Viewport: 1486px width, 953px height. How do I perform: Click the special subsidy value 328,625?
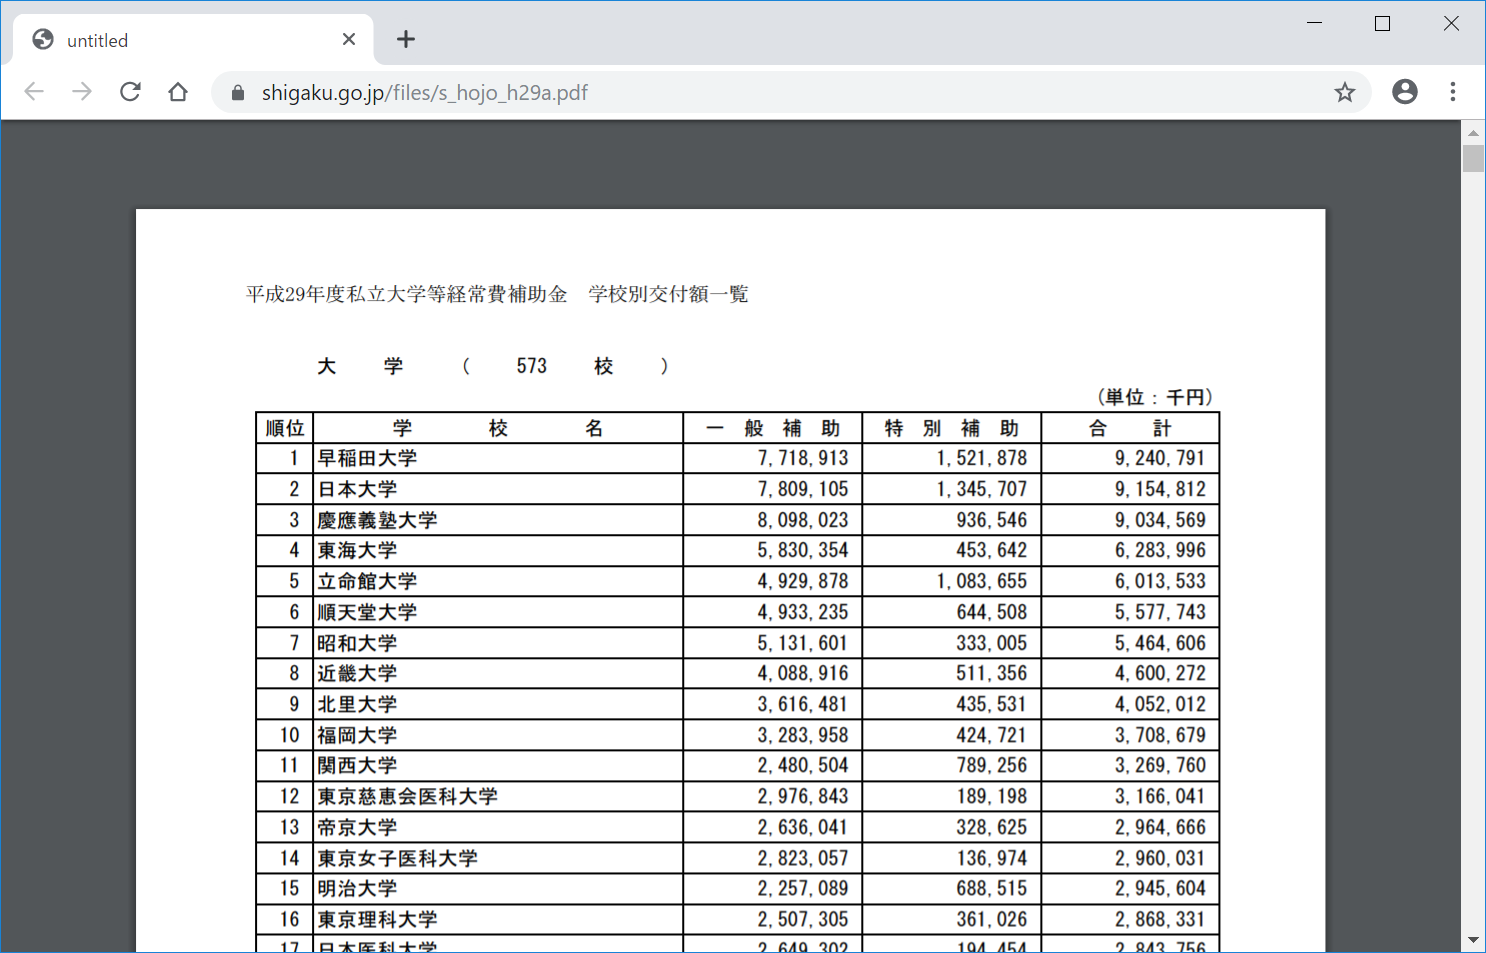pos(991,827)
